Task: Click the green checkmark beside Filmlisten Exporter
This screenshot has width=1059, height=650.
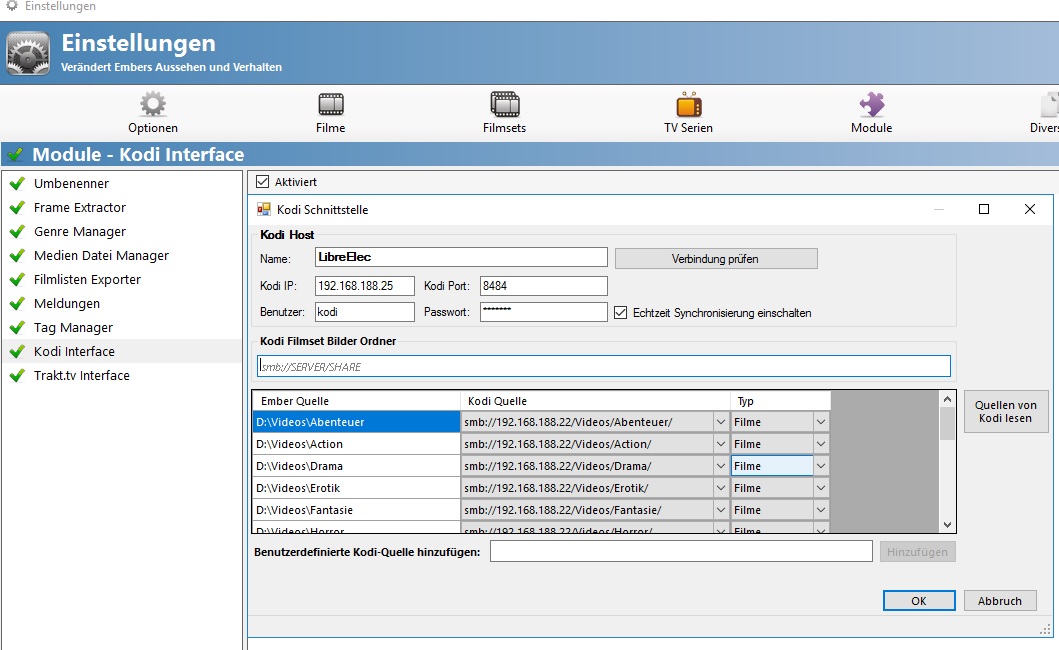Action: click(18, 280)
